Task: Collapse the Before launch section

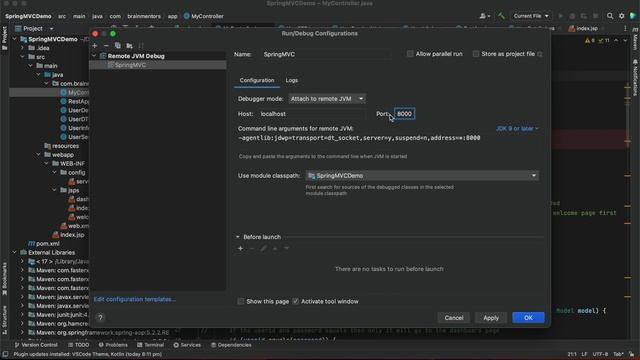Action: pyautogui.click(x=238, y=237)
